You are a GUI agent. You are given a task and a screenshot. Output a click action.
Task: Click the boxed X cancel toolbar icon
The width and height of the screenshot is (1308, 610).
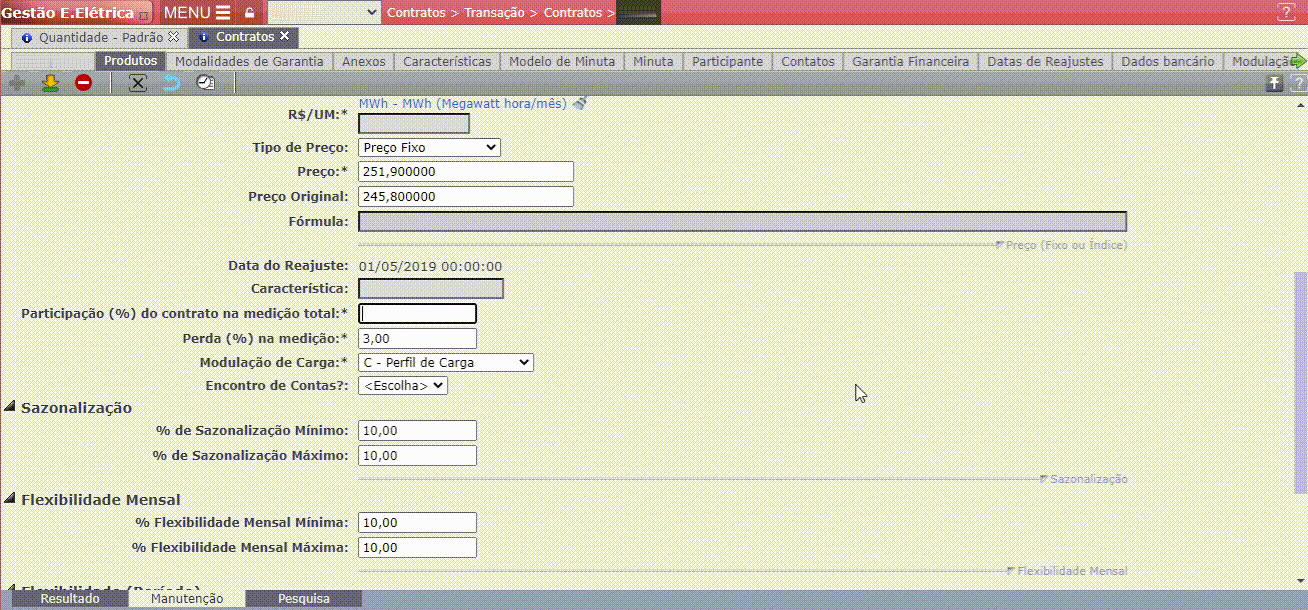(x=138, y=83)
